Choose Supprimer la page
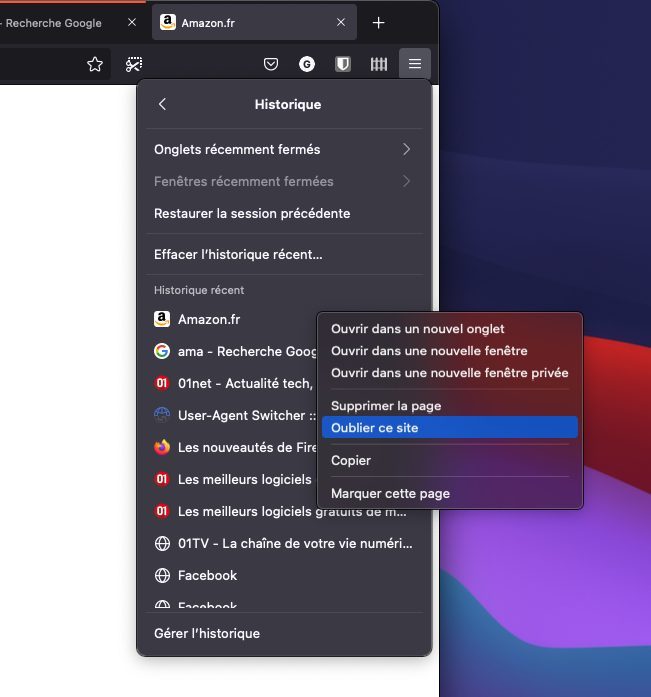This screenshot has width=651, height=697. [x=386, y=406]
